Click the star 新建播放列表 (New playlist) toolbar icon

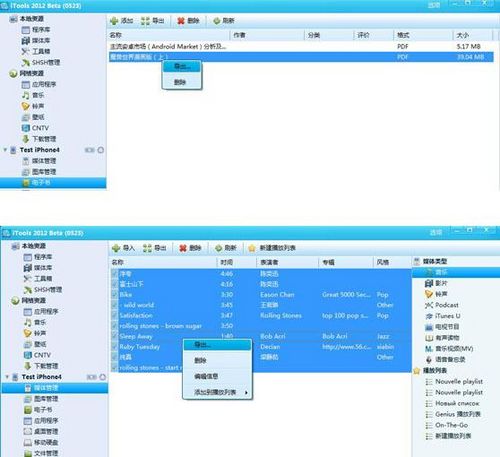(252, 248)
